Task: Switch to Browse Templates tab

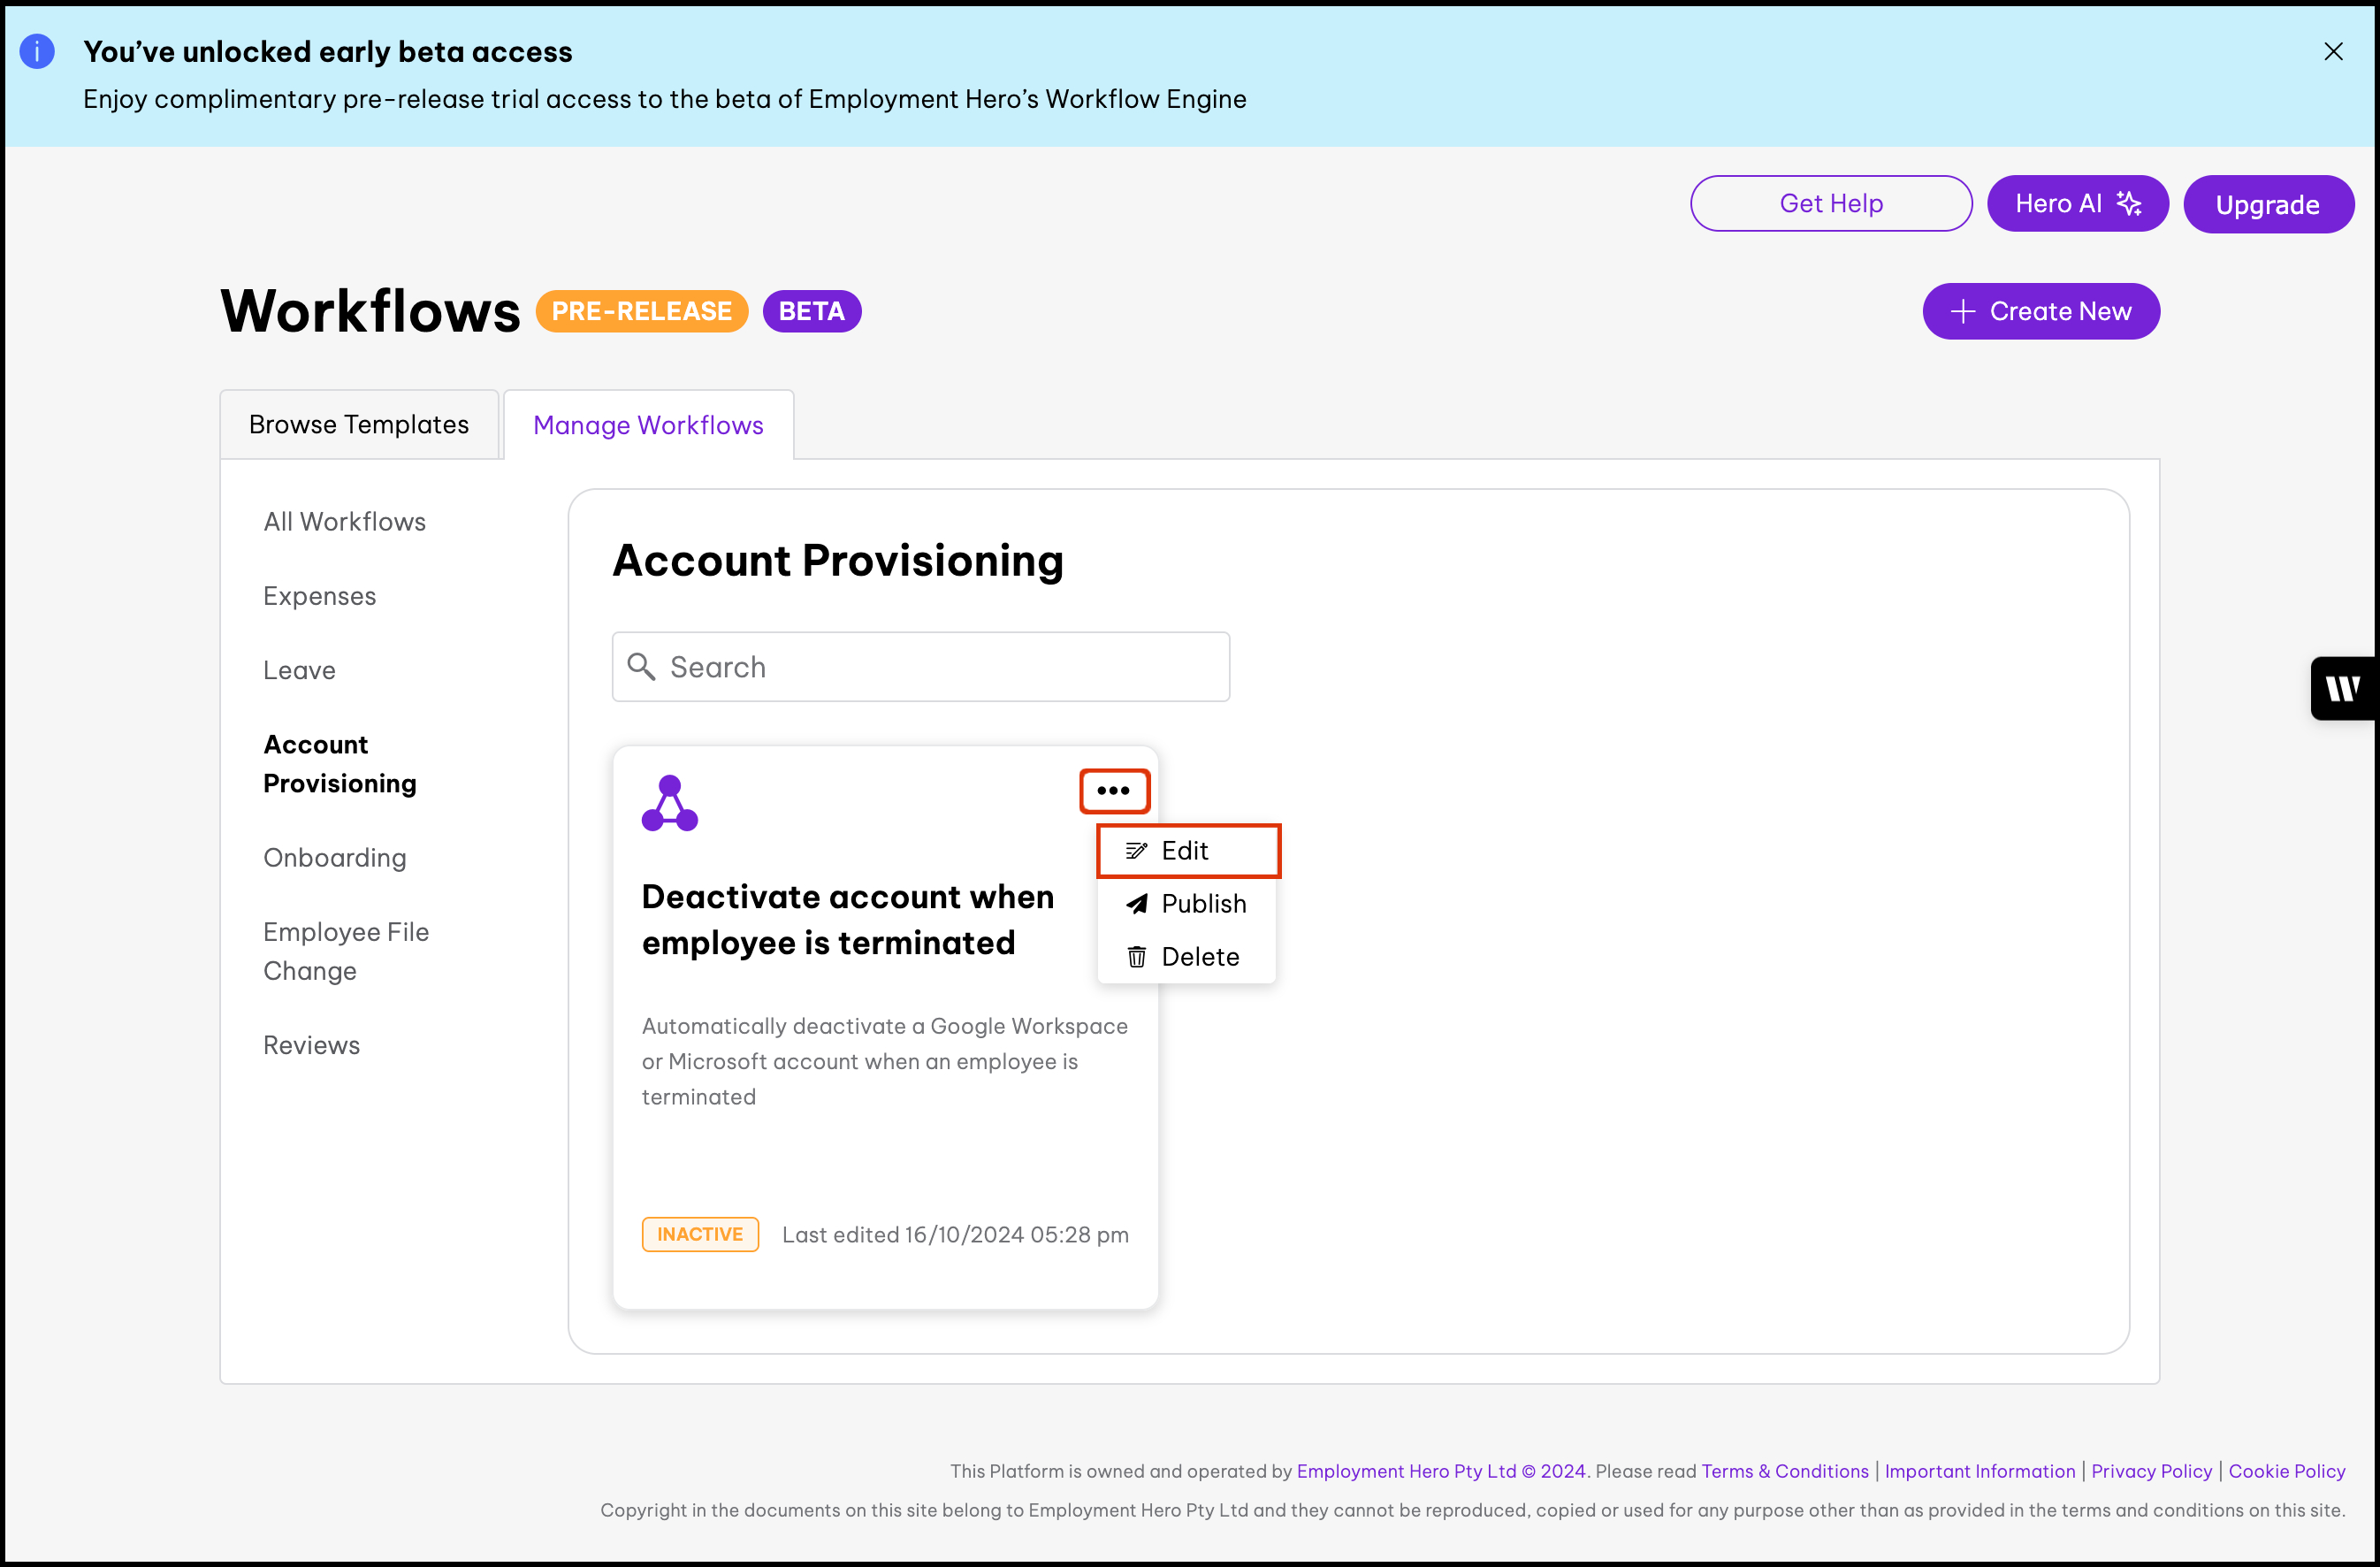Action: pos(358,425)
